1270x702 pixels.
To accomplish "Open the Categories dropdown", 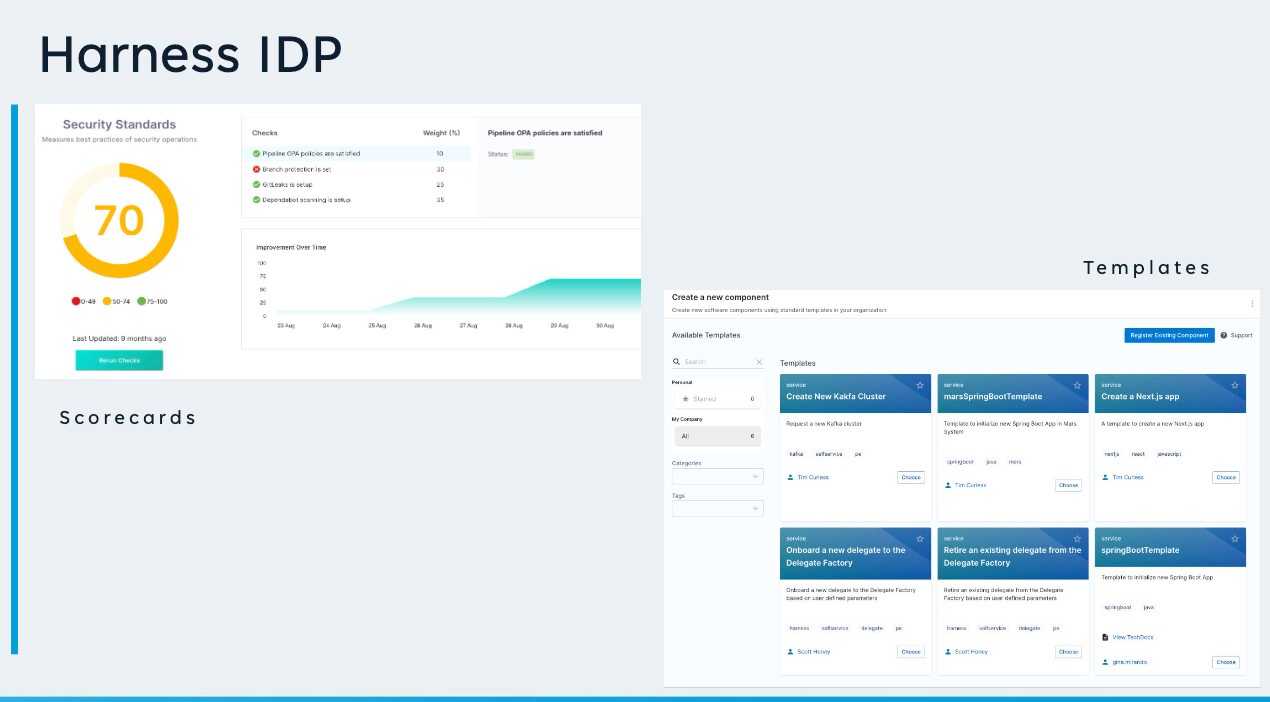I will [x=717, y=477].
